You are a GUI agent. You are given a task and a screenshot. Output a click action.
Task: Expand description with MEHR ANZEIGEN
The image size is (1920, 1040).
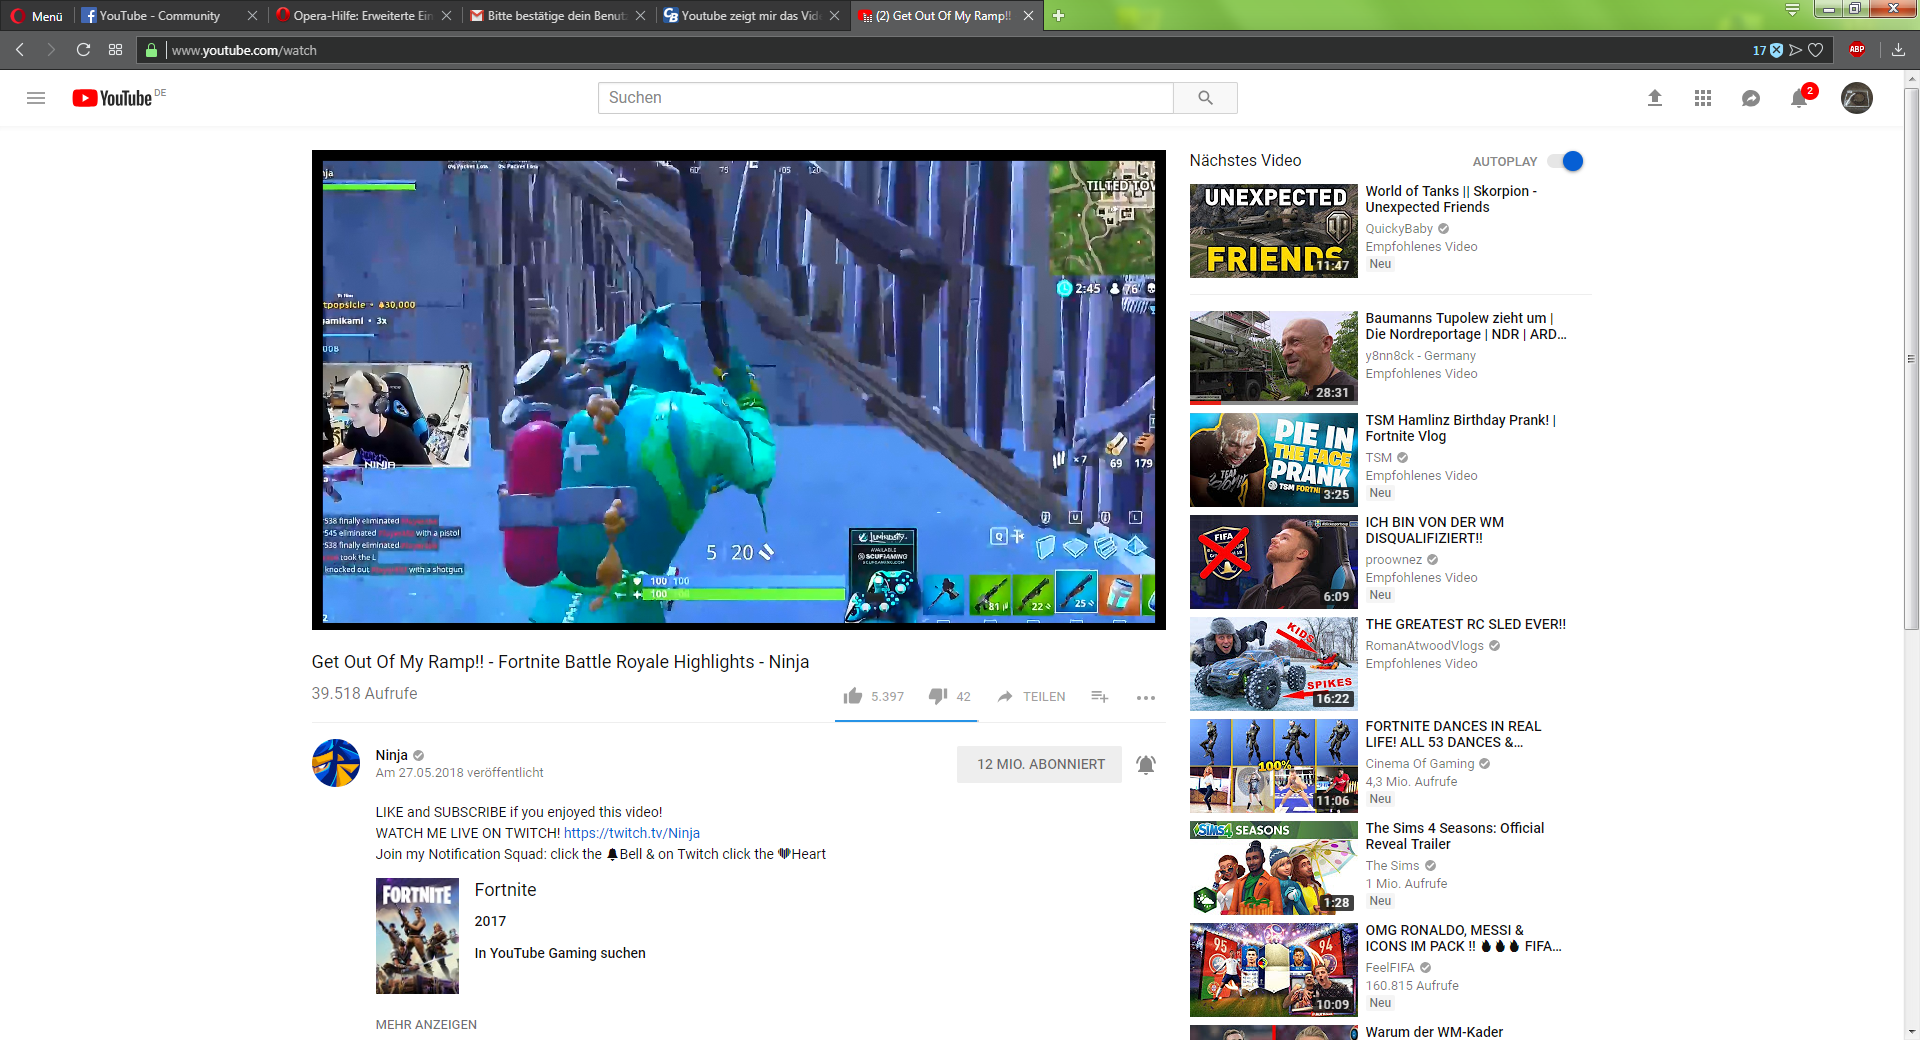(426, 1024)
